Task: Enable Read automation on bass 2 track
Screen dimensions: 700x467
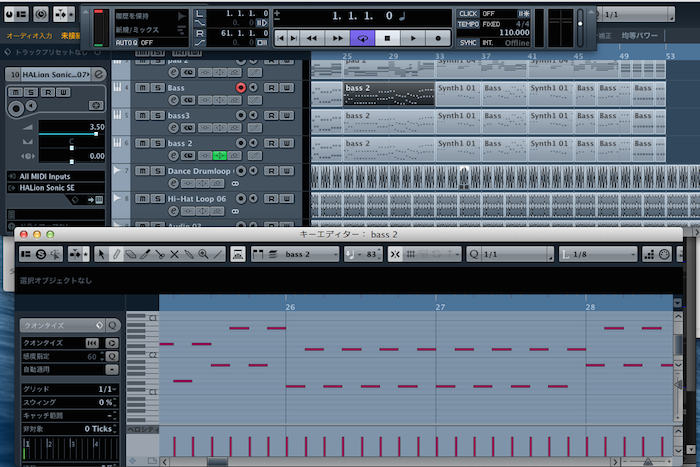Action: 271,143
